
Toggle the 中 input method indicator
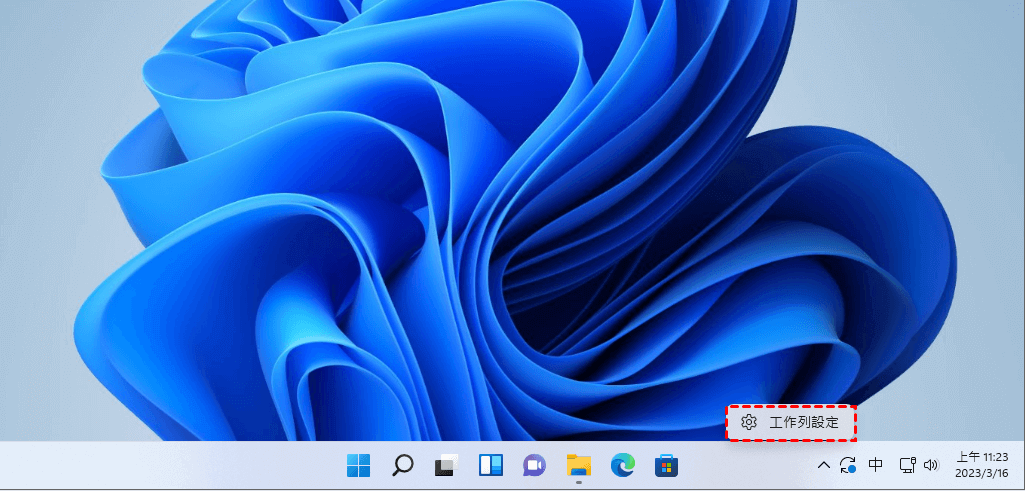click(876, 465)
